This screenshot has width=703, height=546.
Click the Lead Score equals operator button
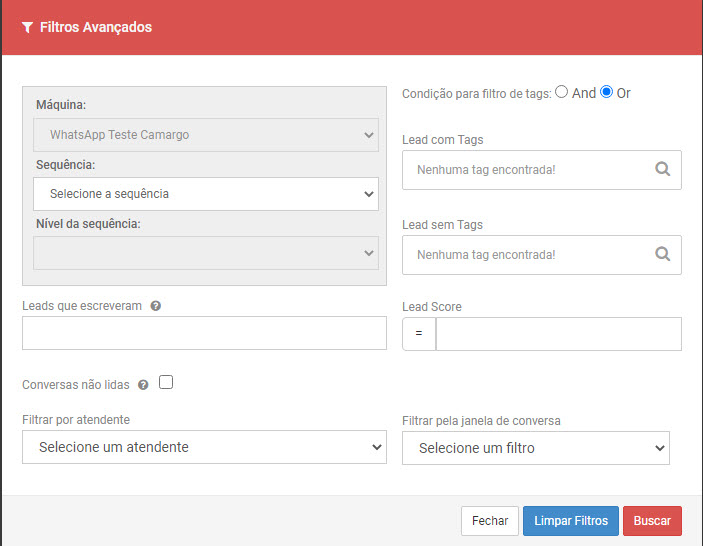point(419,334)
